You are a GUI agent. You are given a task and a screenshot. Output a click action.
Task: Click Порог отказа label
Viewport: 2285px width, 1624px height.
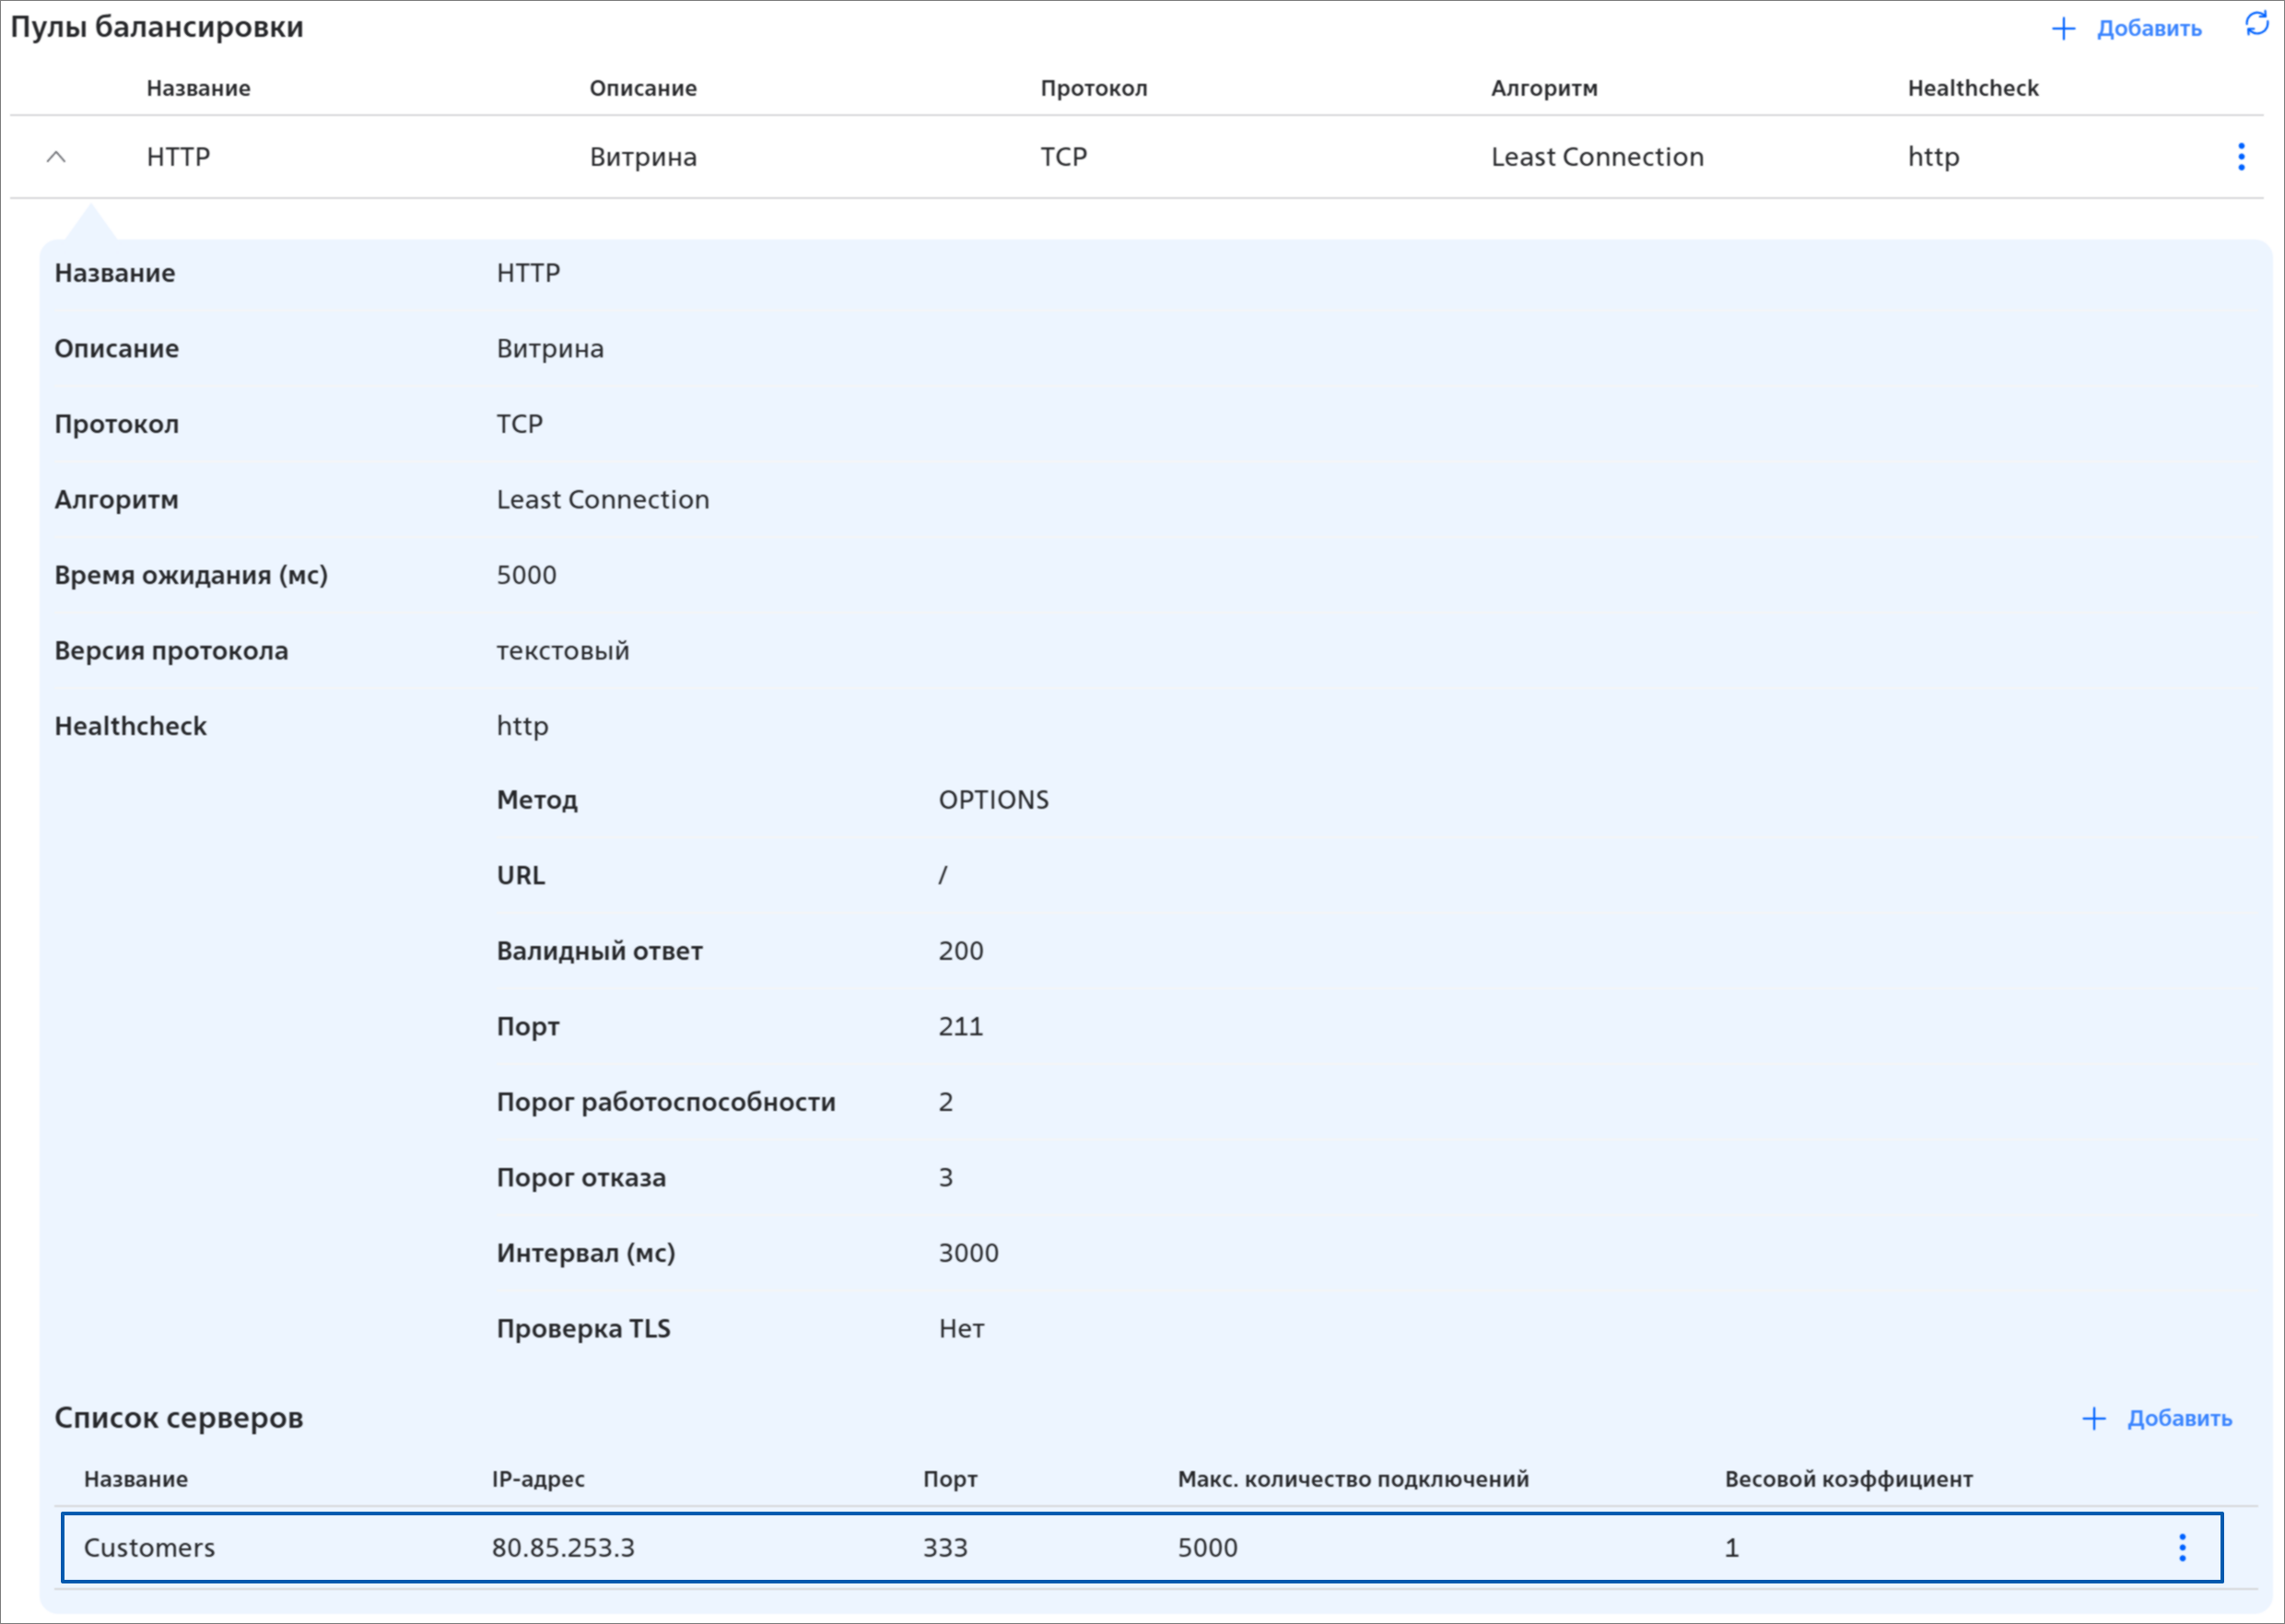coord(581,1177)
